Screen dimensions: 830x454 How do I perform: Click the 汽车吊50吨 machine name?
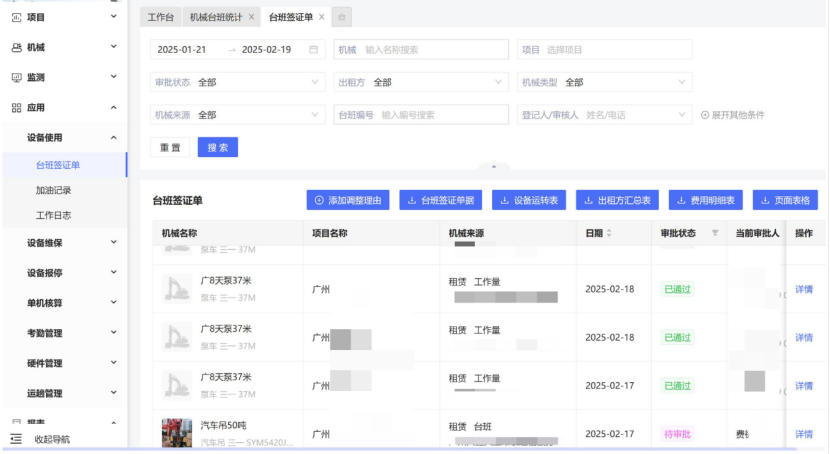pyautogui.click(x=223, y=425)
